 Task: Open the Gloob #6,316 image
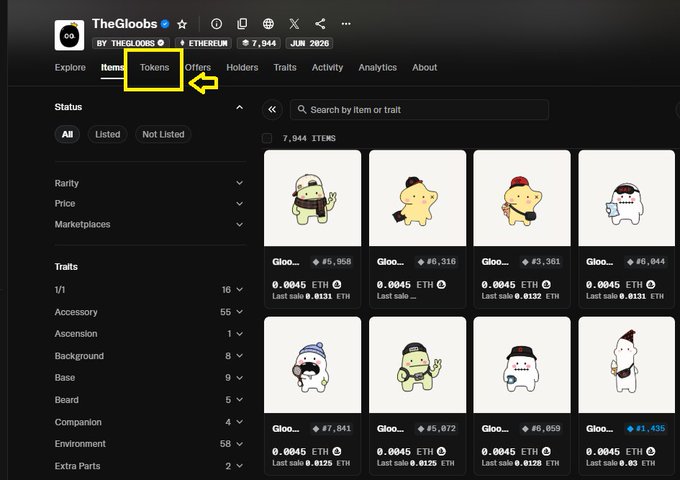418,198
